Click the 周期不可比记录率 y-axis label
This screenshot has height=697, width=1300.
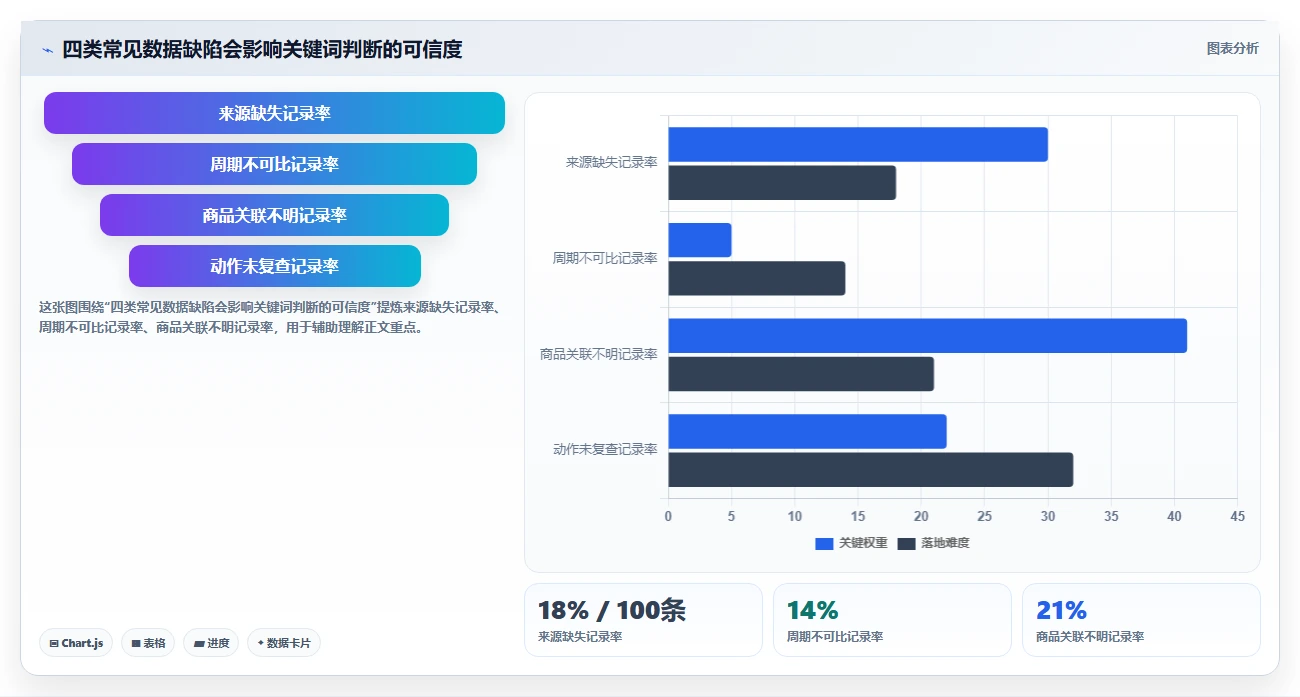pos(605,258)
